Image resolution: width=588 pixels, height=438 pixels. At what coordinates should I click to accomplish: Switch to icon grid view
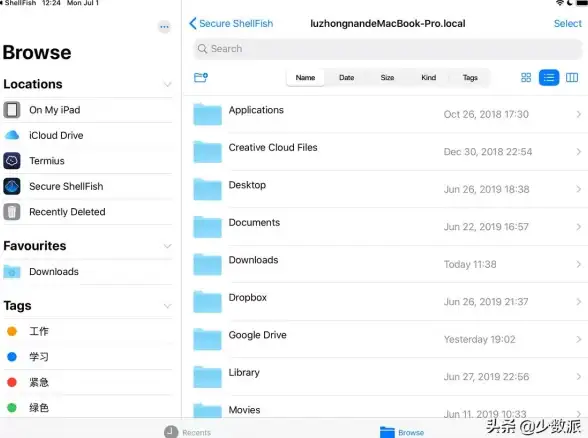[526, 78]
